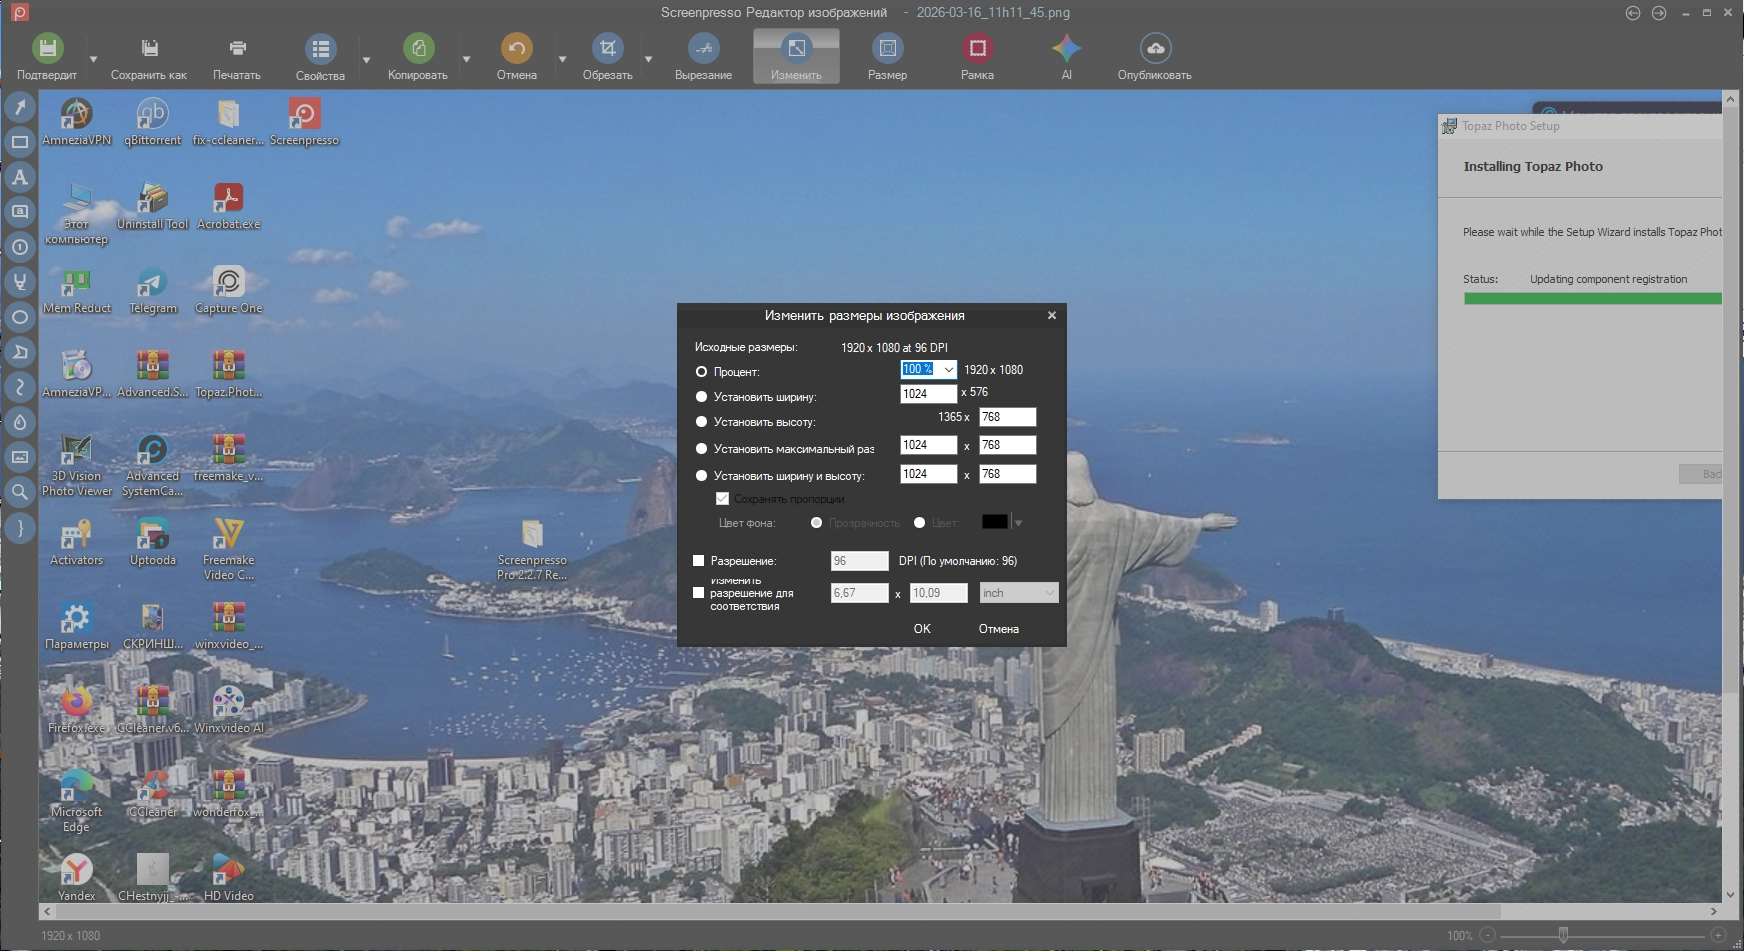Select the Установить высоту radio option
This screenshot has width=1744, height=951.
[x=701, y=422]
